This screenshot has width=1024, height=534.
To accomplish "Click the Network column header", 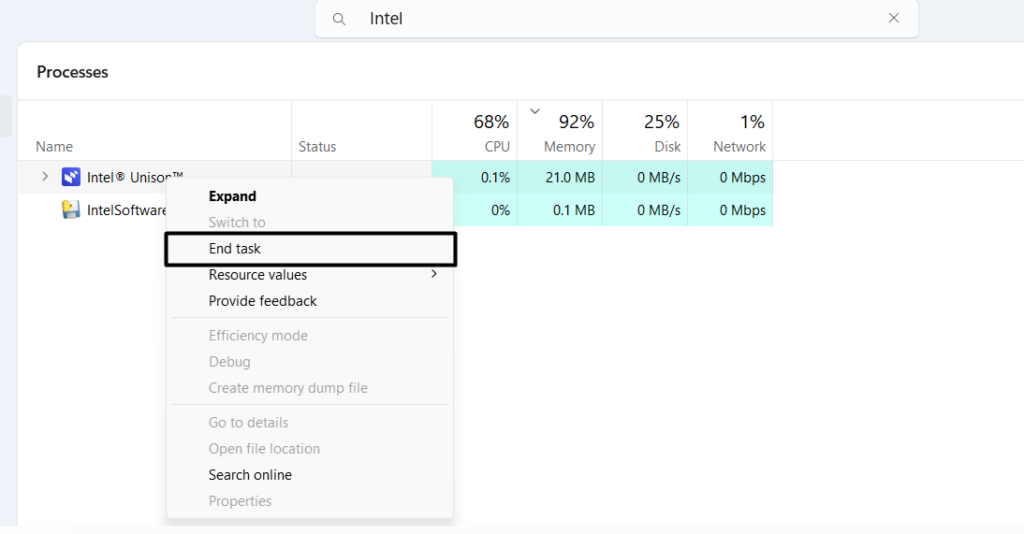I will (739, 146).
